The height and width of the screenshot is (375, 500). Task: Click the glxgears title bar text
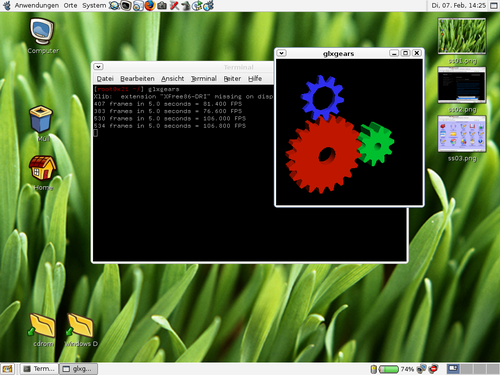tap(338, 53)
